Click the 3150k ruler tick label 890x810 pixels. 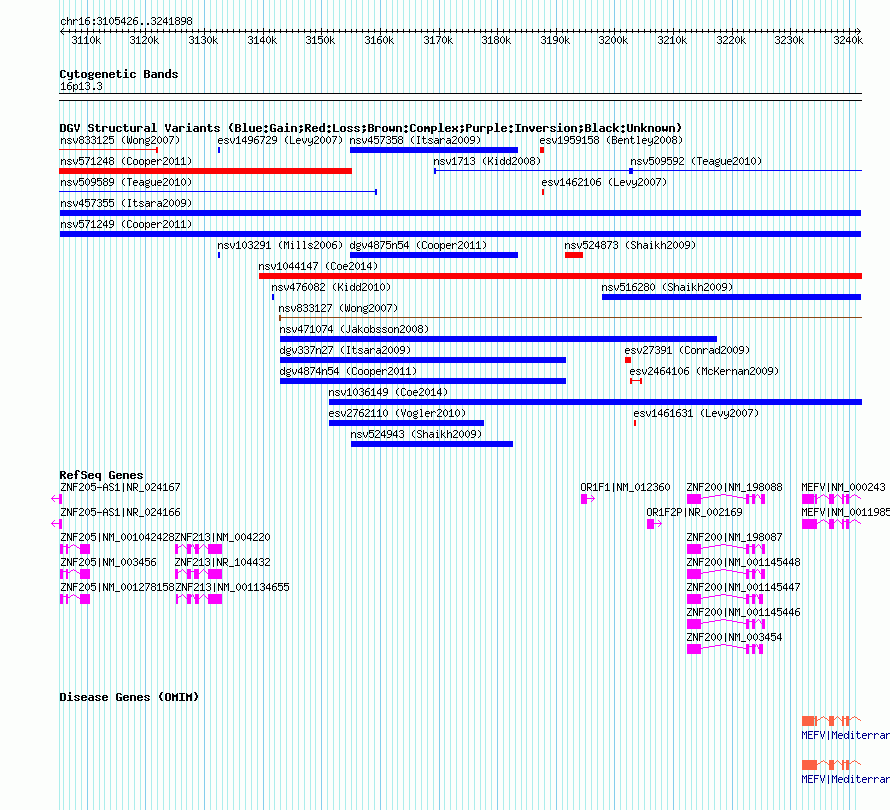coord(320,40)
